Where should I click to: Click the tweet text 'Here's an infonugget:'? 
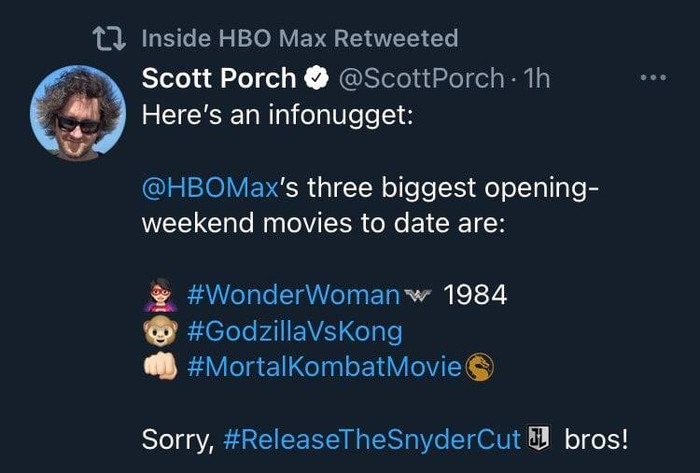pos(277,116)
